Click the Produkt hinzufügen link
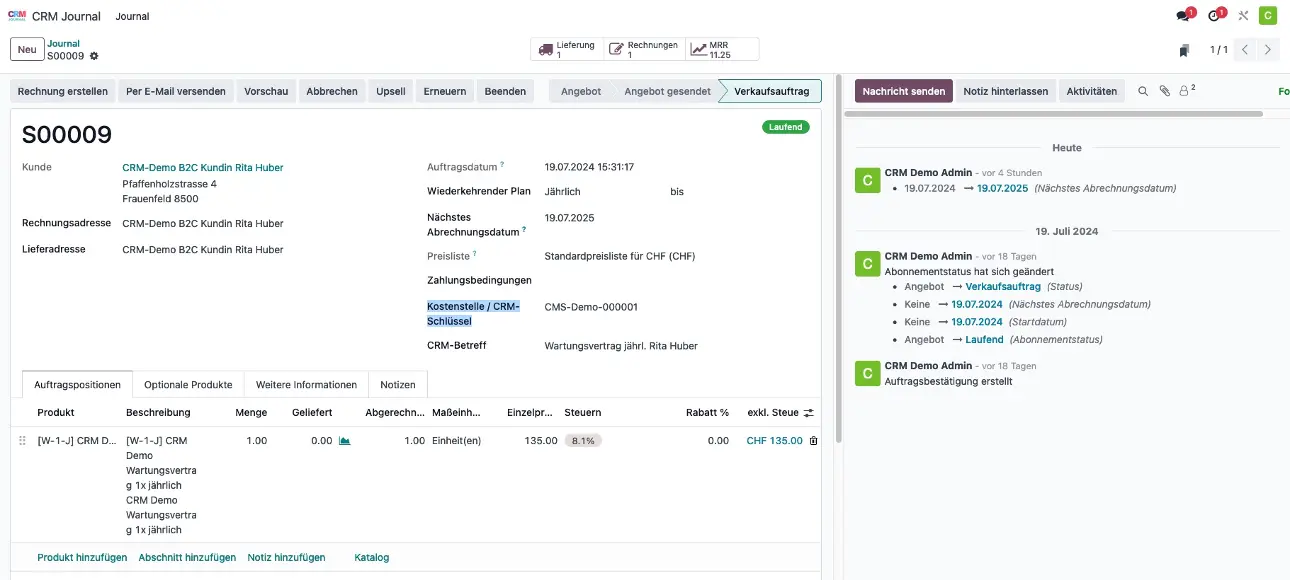The image size is (1290, 580). click(x=82, y=557)
